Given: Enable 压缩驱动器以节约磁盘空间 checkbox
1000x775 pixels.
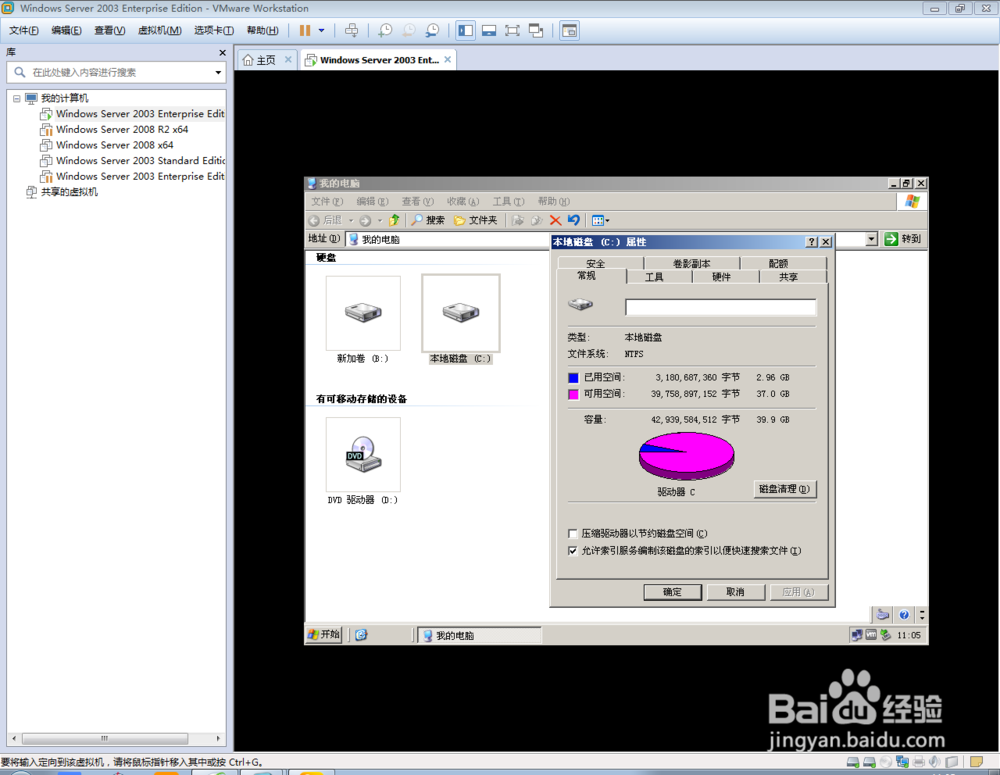Looking at the screenshot, I should (x=573, y=534).
